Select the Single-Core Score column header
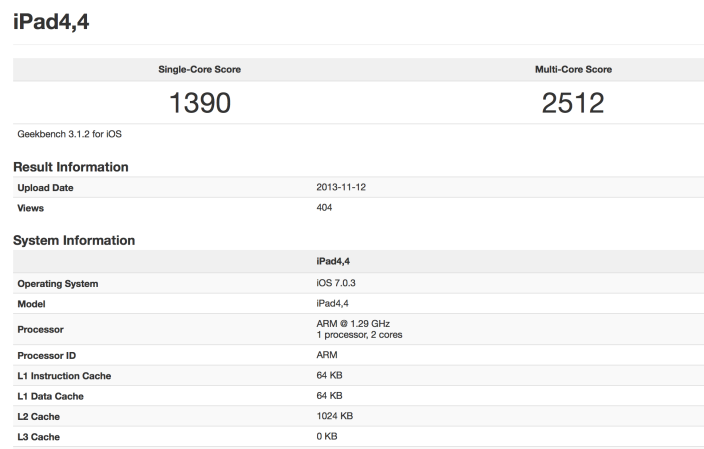Image resolution: width=704 pixels, height=449 pixels. click(x=200, y=69)
